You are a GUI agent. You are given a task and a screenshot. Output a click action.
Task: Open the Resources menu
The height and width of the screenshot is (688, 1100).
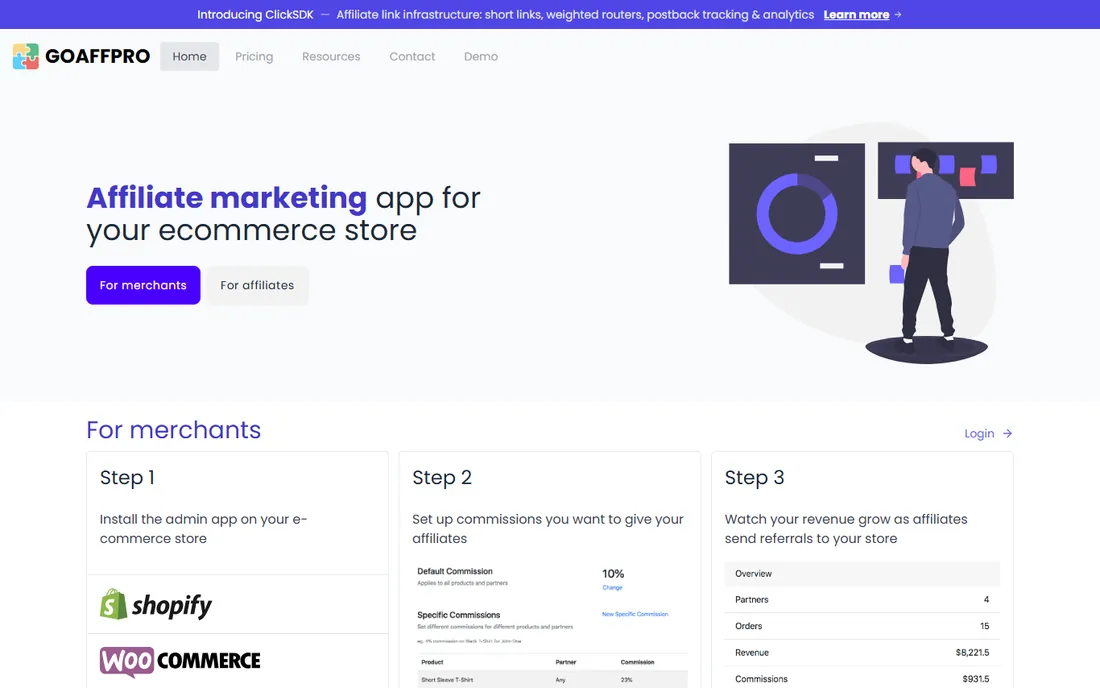pyautogui.click(x=331, y=56)
